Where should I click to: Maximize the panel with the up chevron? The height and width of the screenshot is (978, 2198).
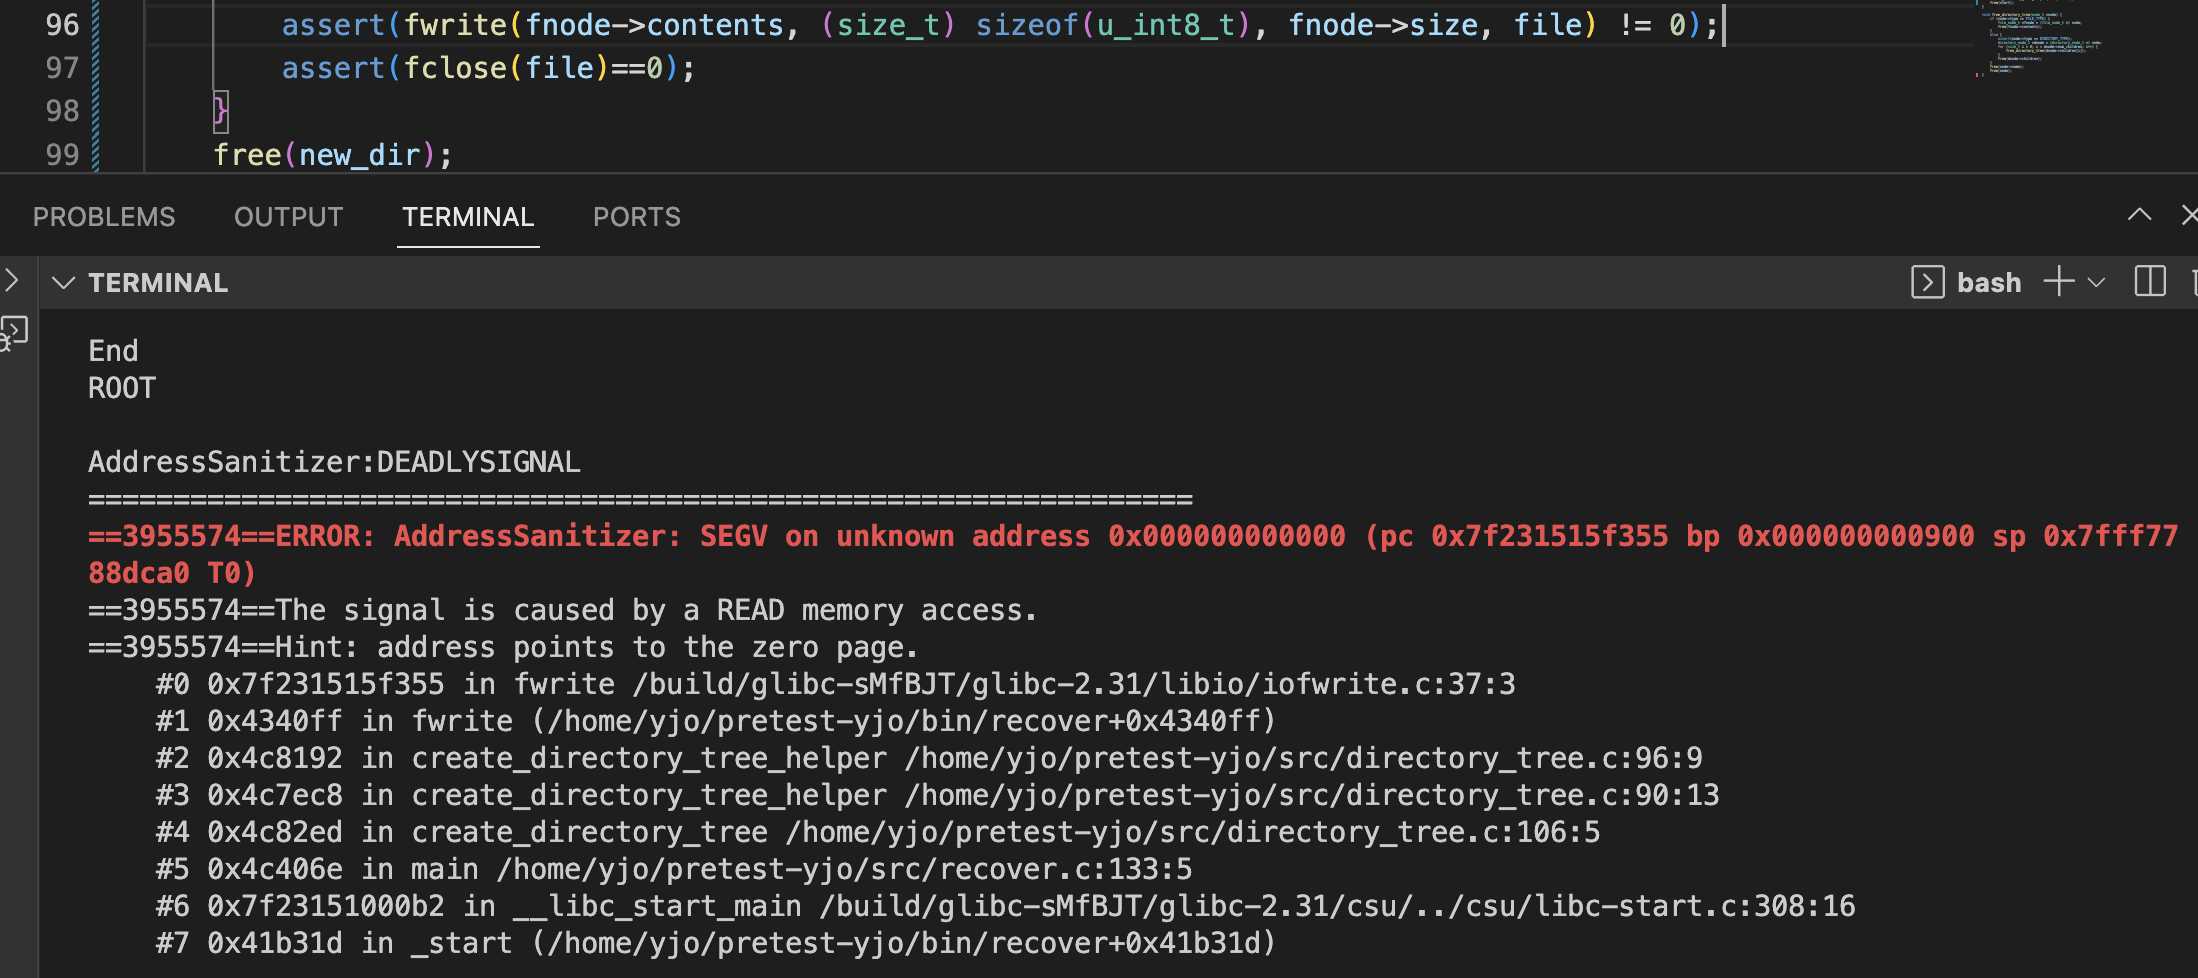(2139, 215)
